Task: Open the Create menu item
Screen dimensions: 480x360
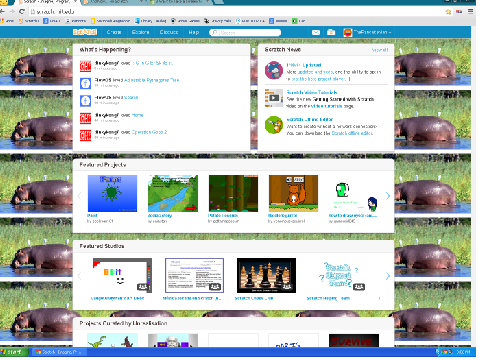Action: pos(114,32)
